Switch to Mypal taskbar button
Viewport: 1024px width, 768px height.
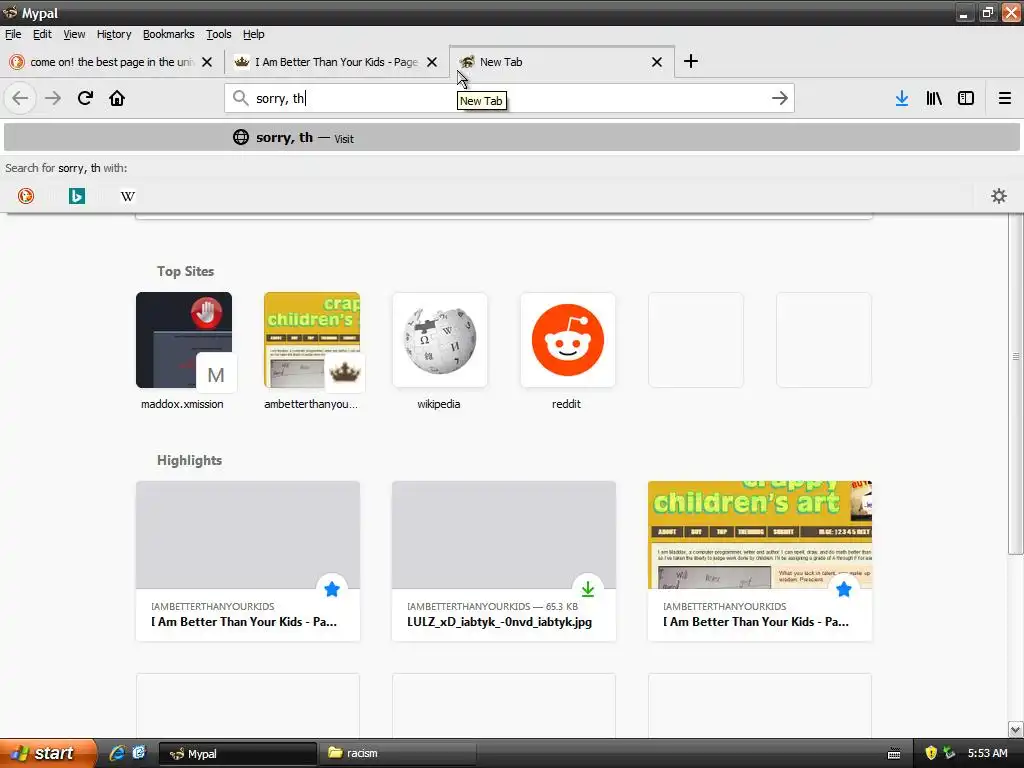238,754
